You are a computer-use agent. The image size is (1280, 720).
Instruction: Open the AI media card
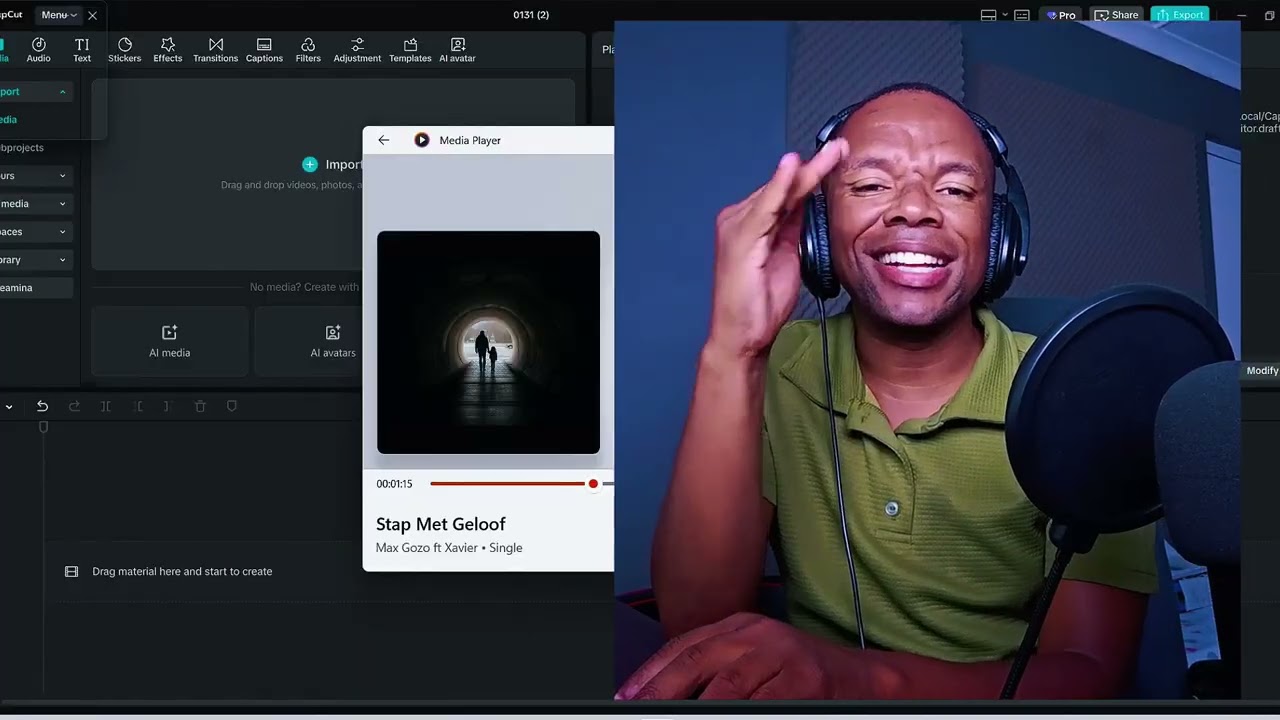point(169,341)
